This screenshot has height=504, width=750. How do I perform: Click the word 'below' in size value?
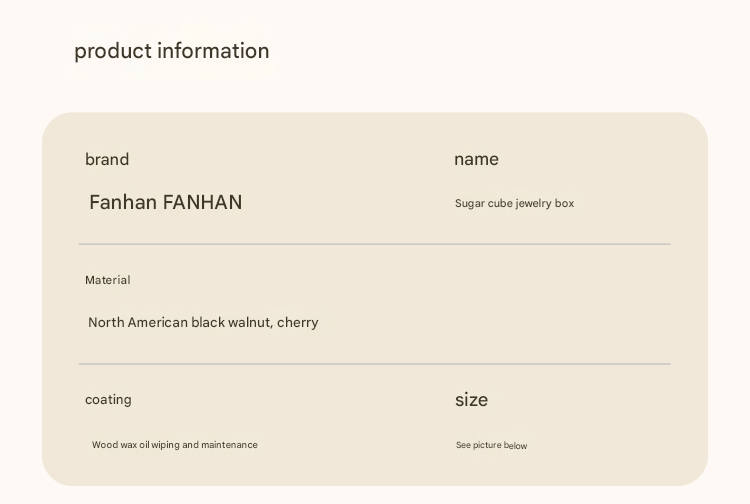tap(516, 445)
